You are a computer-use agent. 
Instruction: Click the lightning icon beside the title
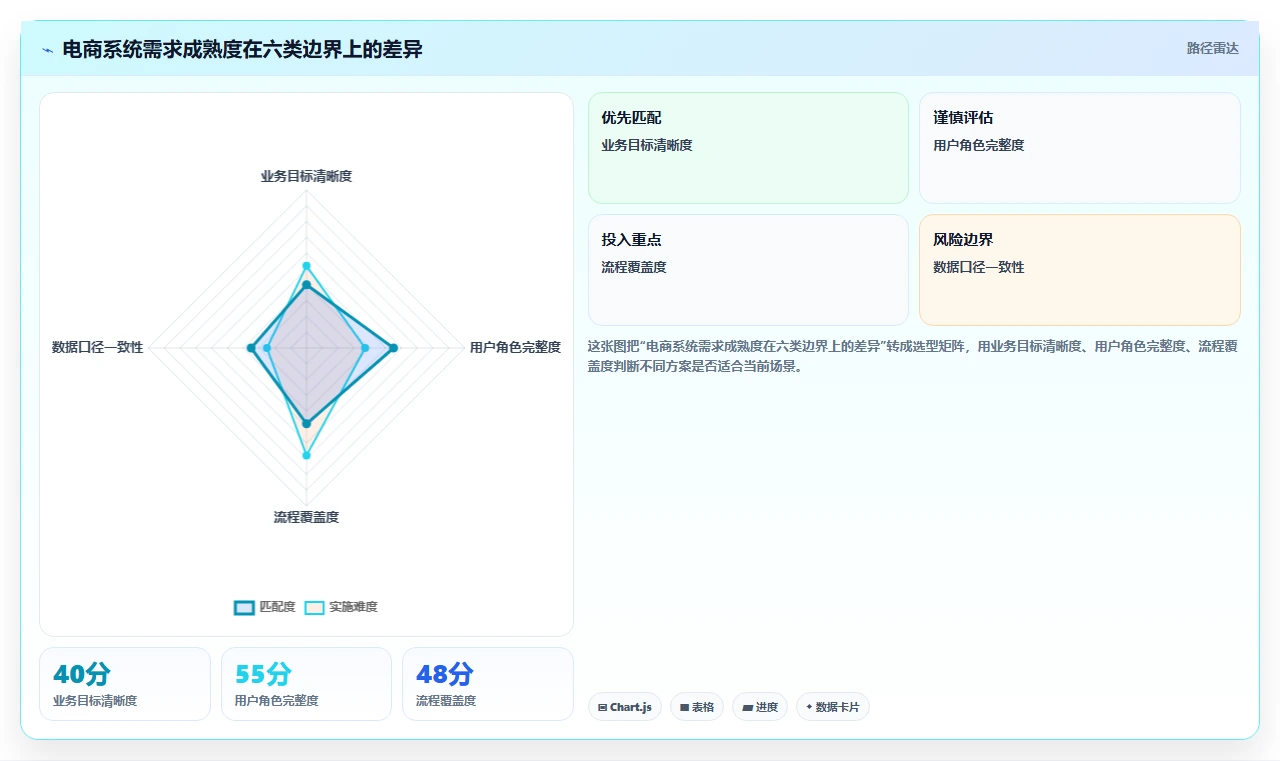pyautogui.click(x=48, y=50)
